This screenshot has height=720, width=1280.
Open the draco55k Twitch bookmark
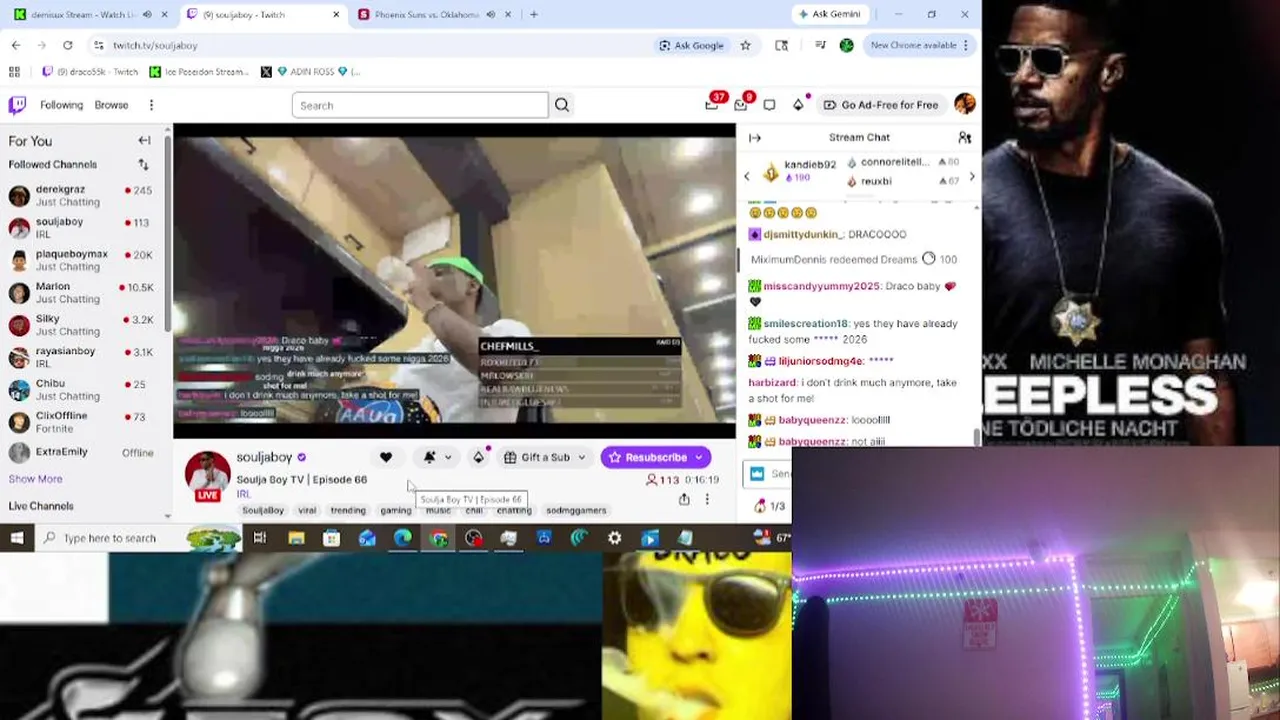90,72
